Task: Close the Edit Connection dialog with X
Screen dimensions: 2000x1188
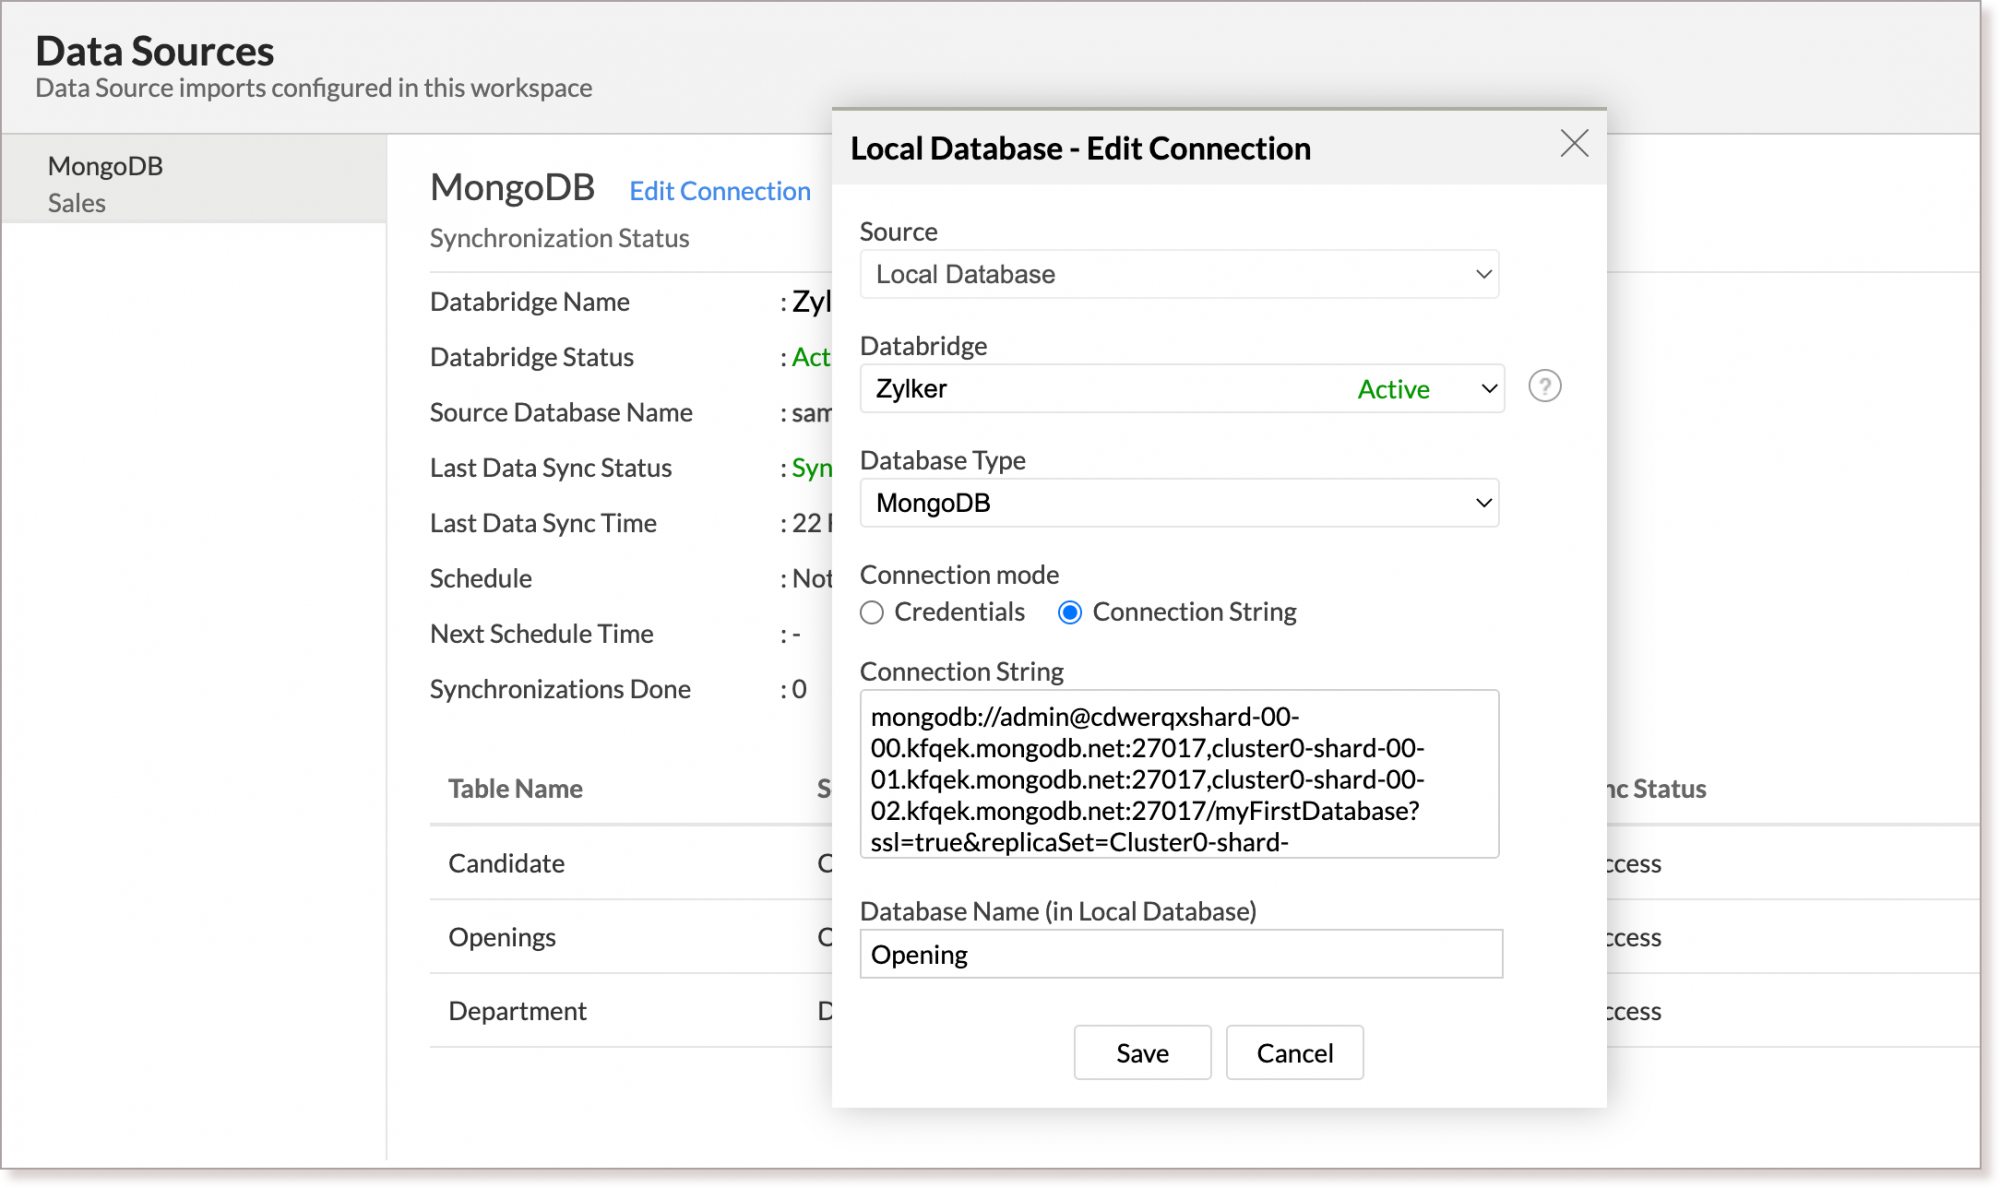Action: [x=1574, y=144]
